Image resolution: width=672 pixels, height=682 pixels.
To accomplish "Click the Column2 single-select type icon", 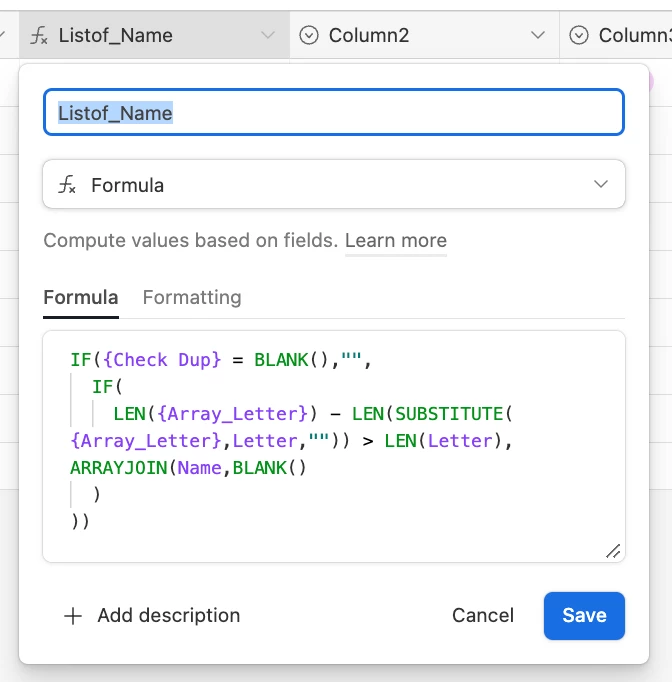I will coord(309,35).
